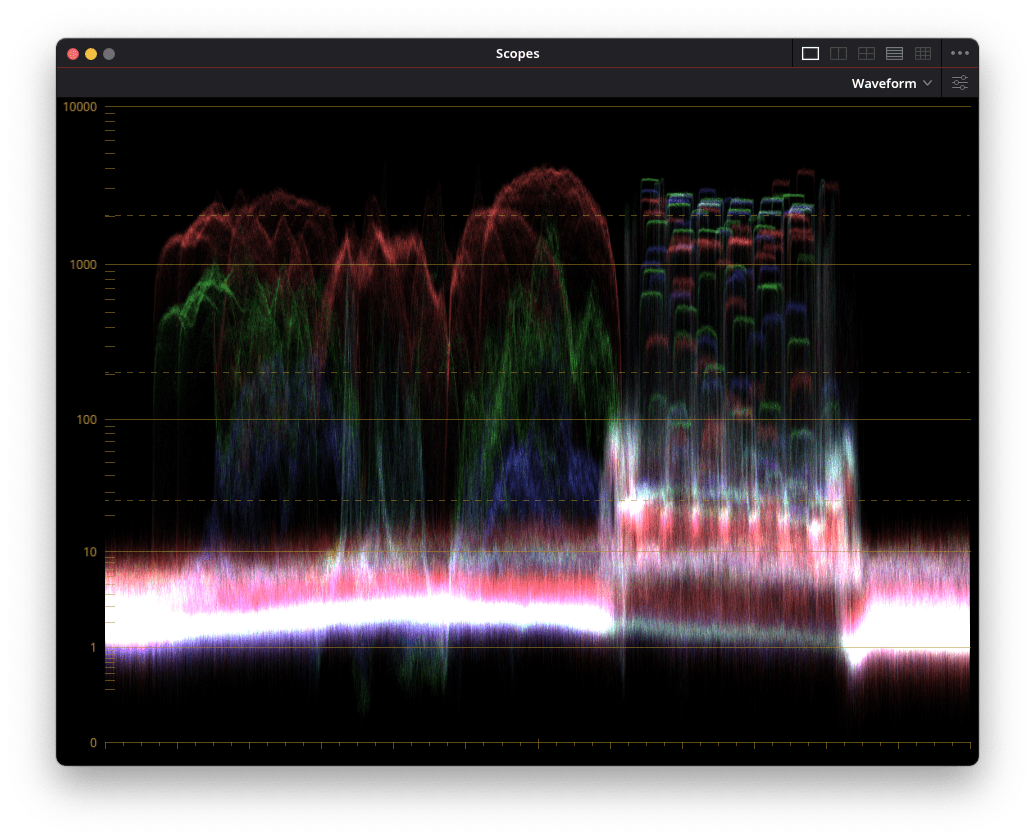Expand the three-dot overflow menu
This screenshot has height=840, width=1035.
(959, 54)
